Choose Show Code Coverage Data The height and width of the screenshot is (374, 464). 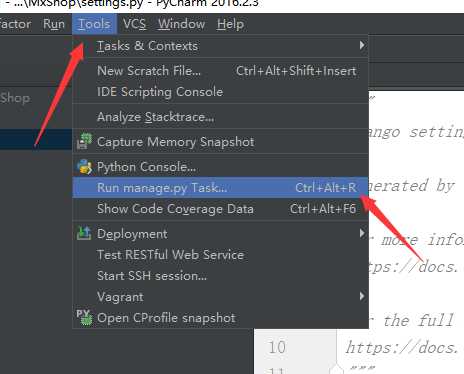pos(220,209)
